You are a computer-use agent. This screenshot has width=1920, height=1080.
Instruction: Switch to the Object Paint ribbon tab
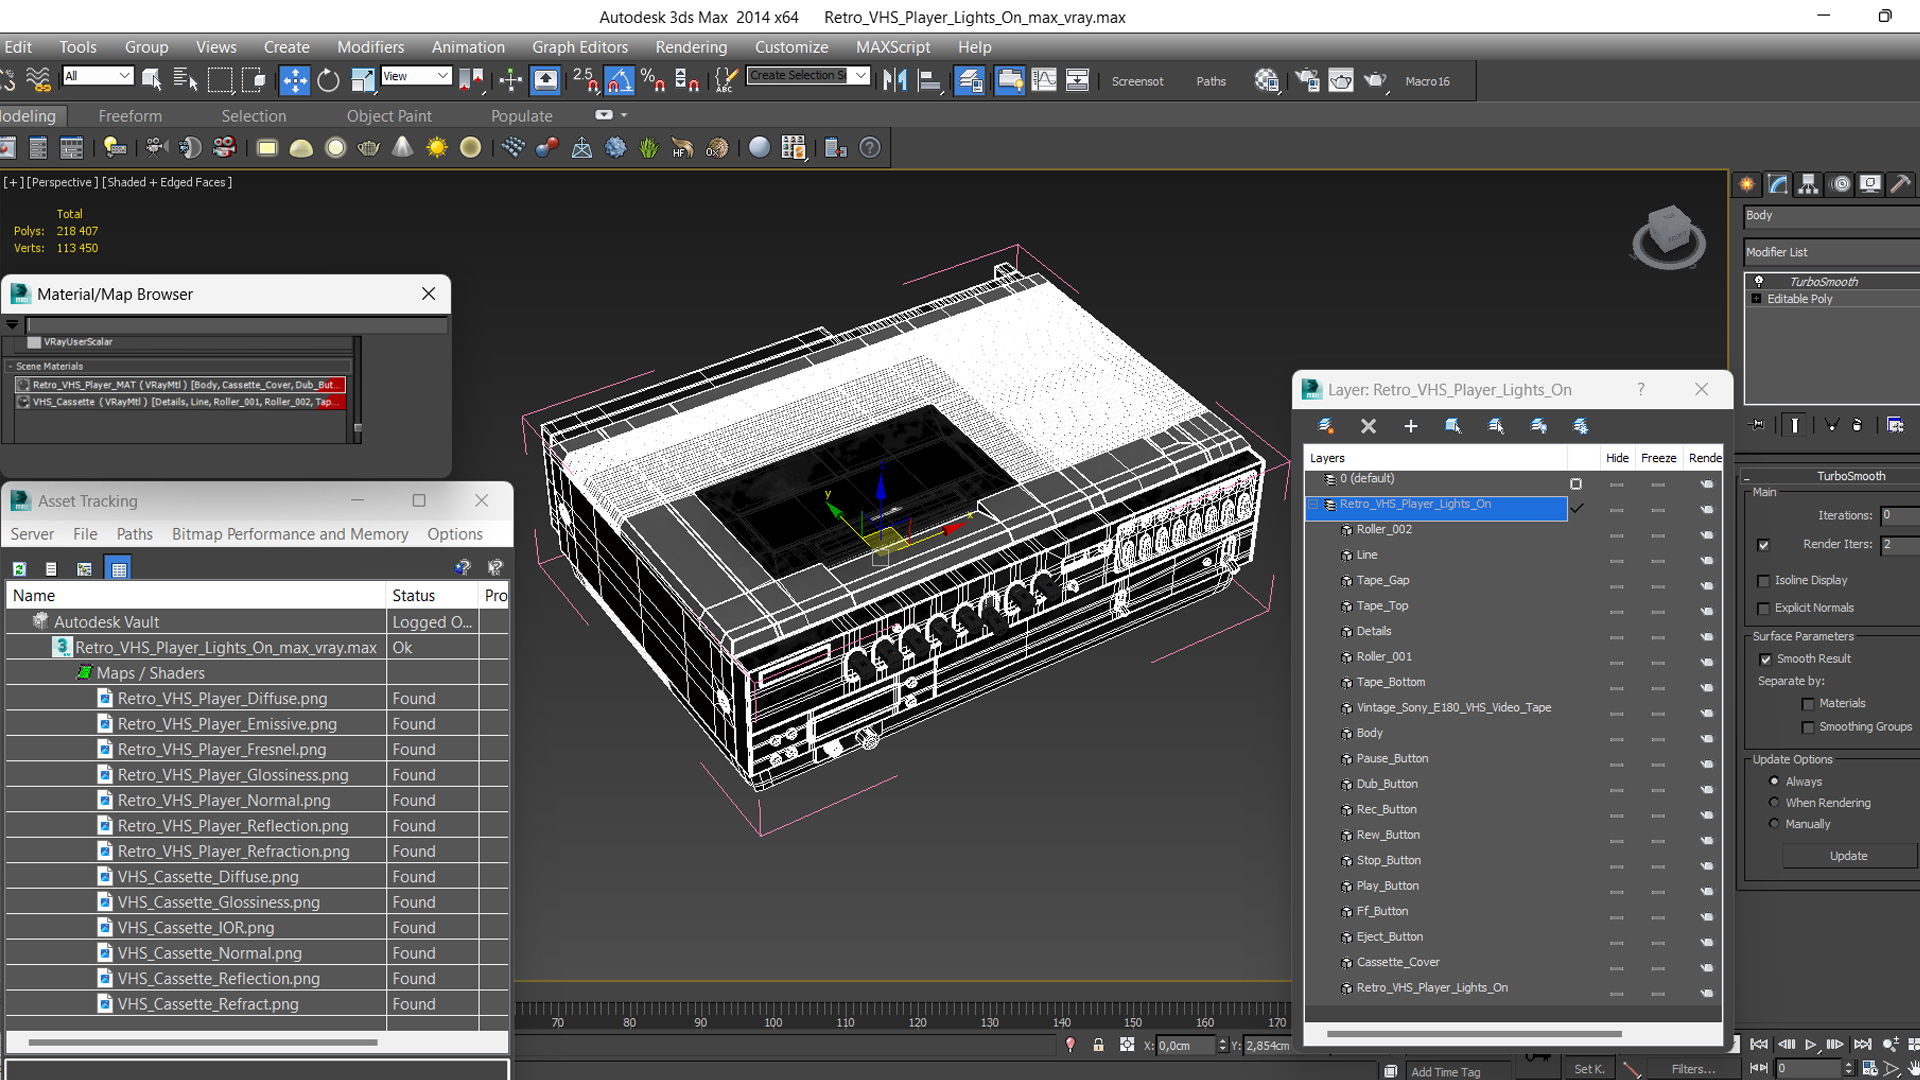[389, 116]
